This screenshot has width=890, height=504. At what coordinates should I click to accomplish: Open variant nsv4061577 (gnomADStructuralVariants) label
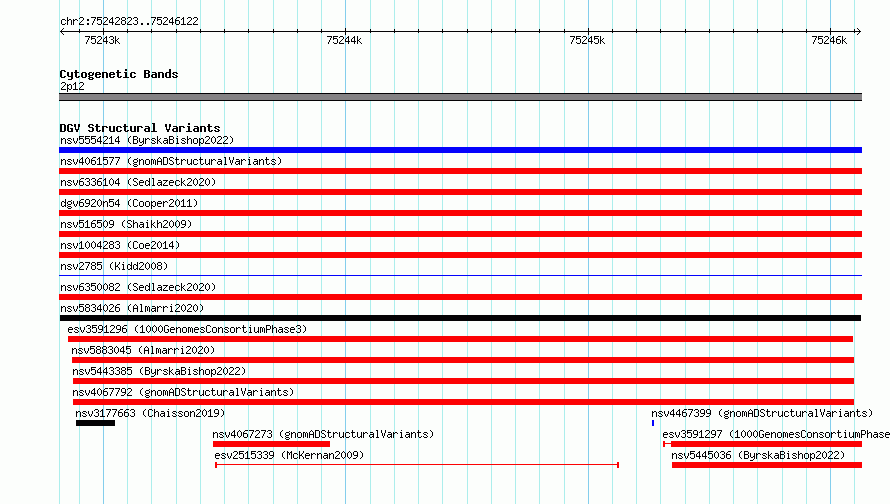171,161
